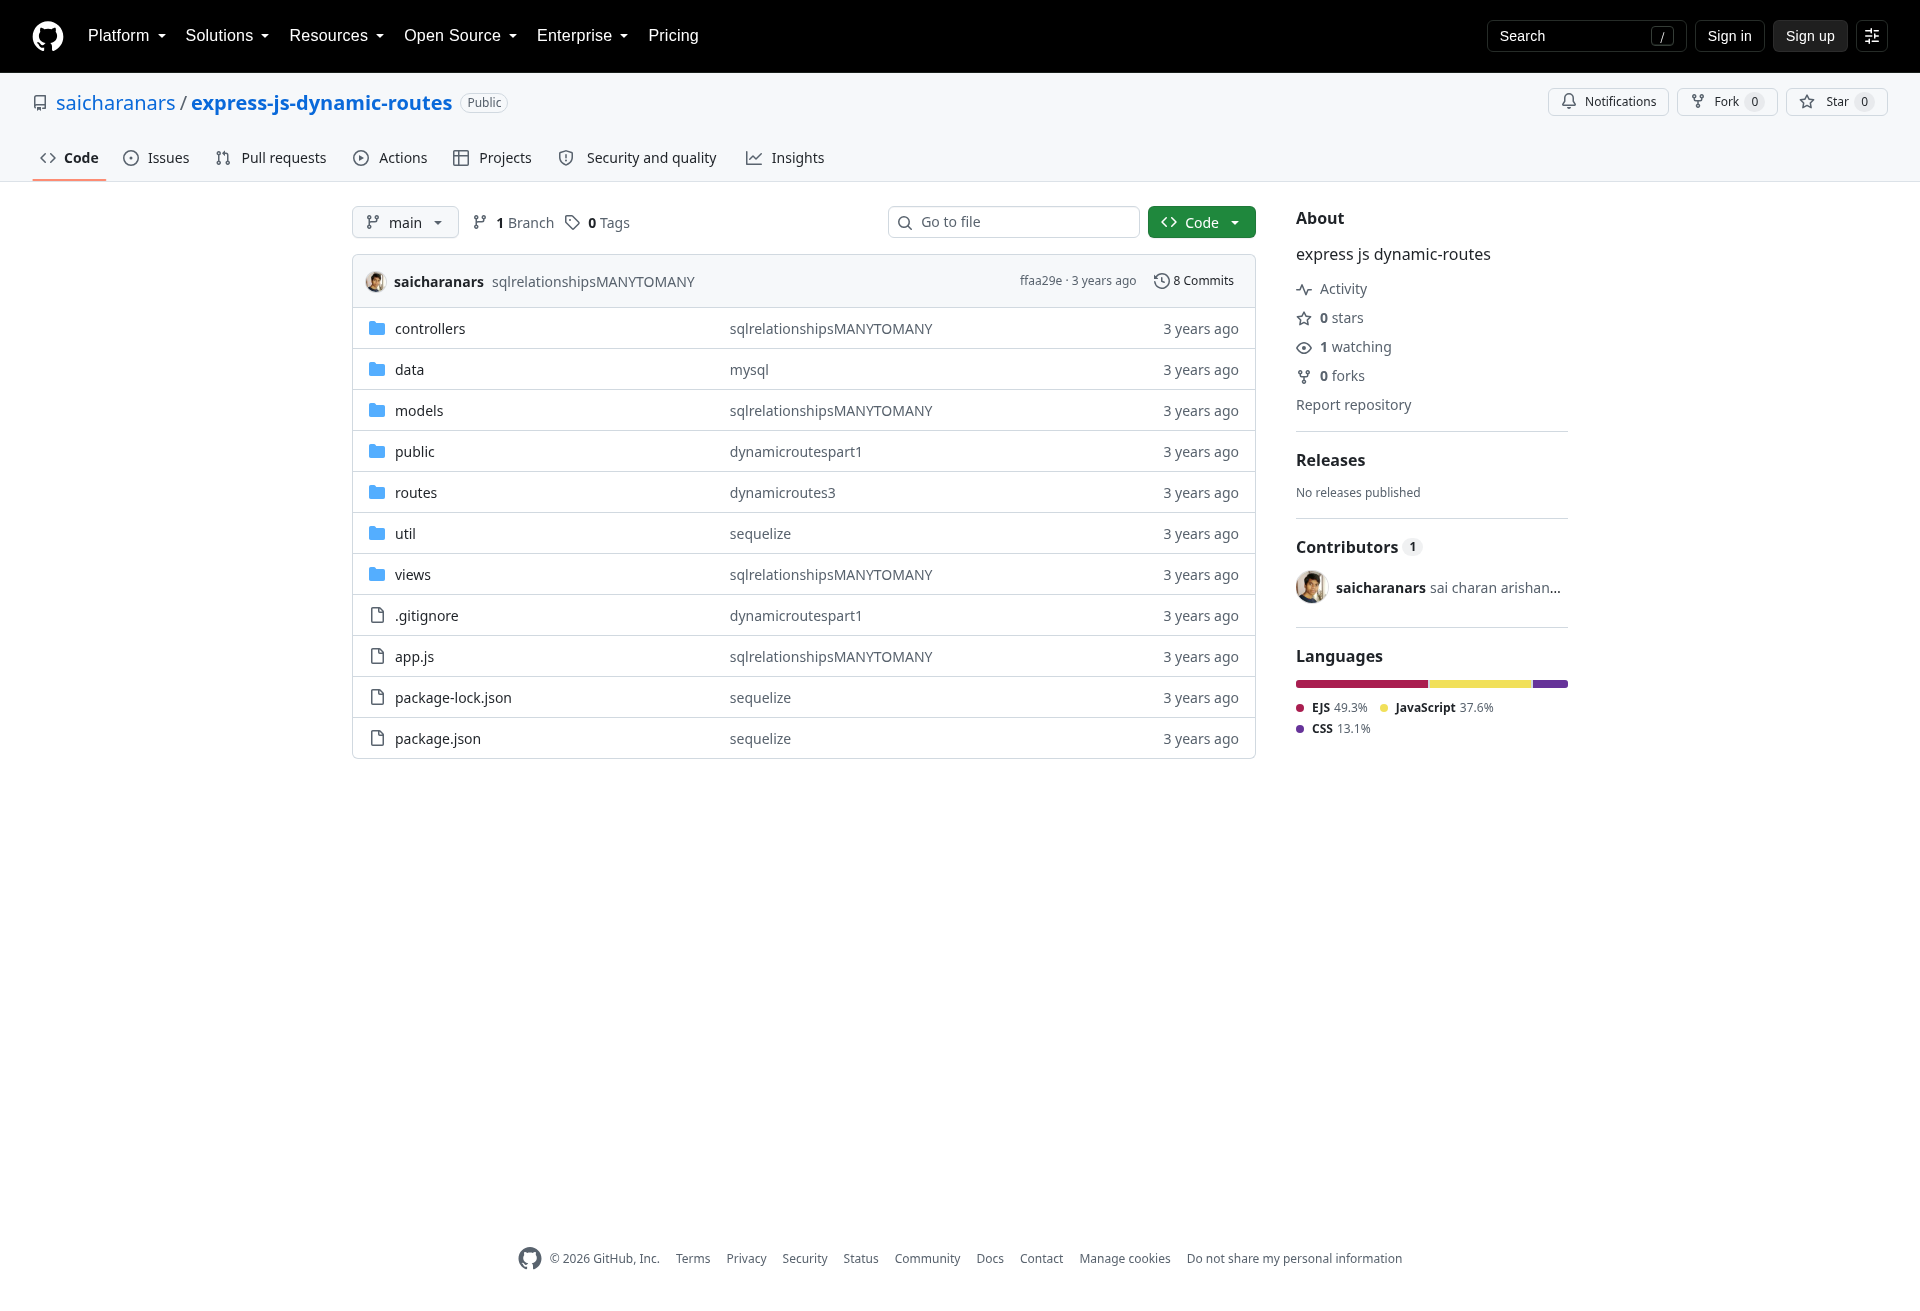Expand the Open Source menu
Viewport: 1920px width, 1311px height.
pos(461,36)
